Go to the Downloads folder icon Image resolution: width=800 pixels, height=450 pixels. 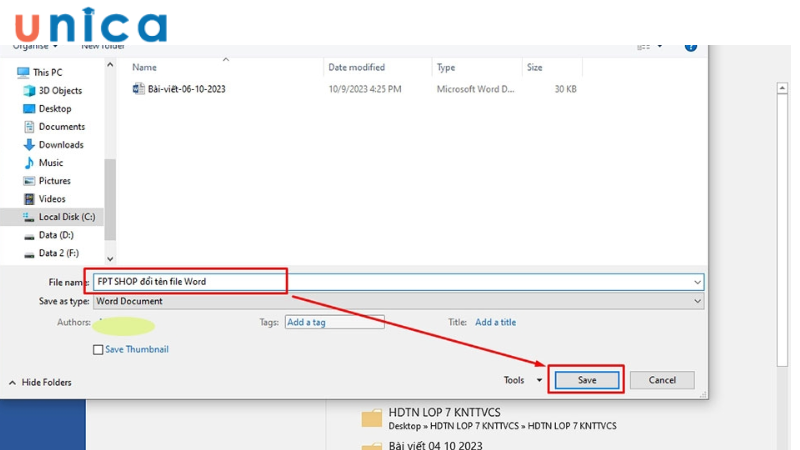(29, 145)
